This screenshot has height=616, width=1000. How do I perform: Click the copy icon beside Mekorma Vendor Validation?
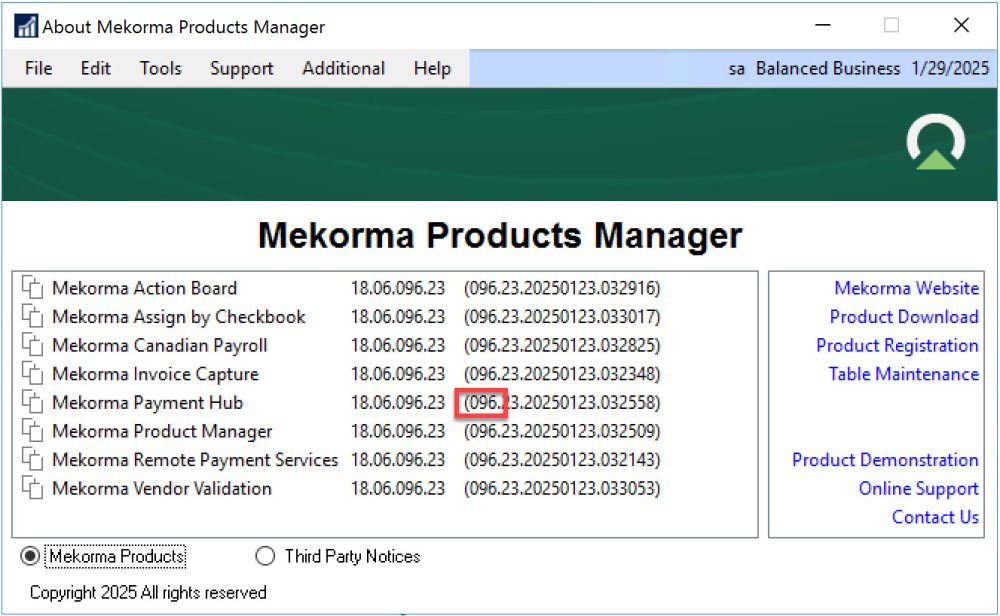tap(33, 490)
